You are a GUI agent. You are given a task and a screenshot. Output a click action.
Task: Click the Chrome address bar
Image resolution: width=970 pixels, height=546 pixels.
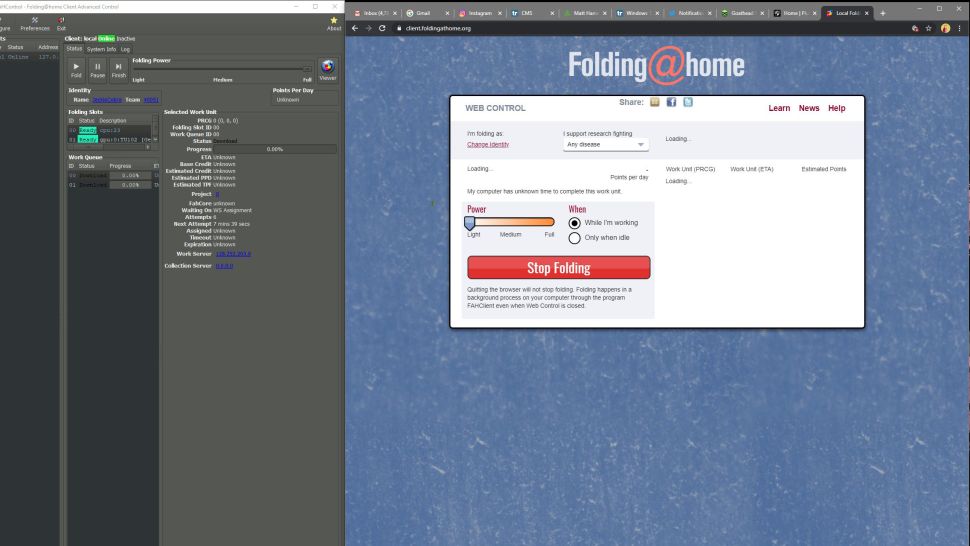tap(650, 28)
